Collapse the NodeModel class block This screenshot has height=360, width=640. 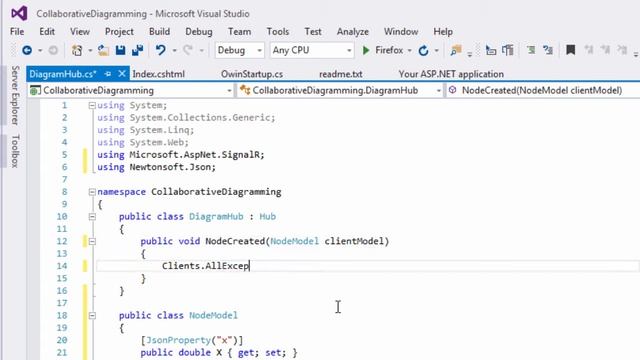pyautogui.click(x=92, y=316)
